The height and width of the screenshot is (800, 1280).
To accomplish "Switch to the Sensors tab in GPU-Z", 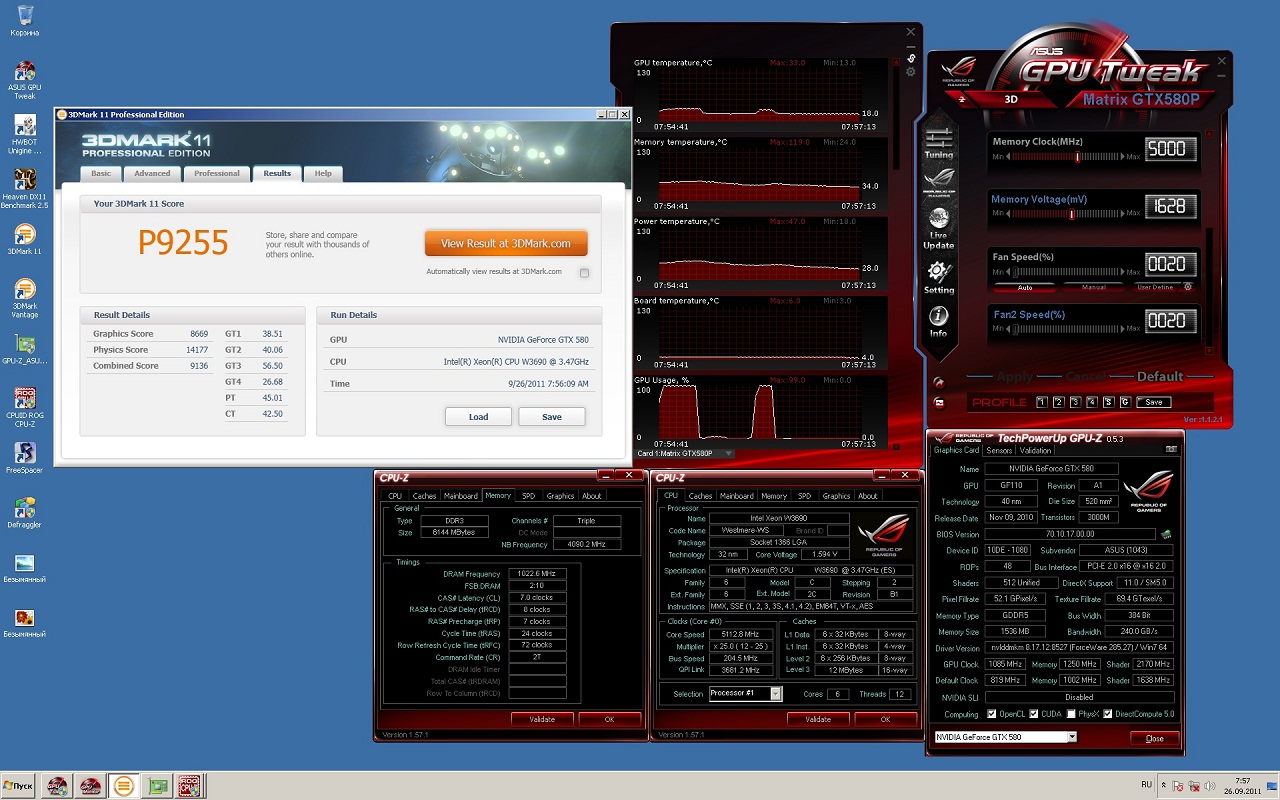I will click(x=999, y=450).
